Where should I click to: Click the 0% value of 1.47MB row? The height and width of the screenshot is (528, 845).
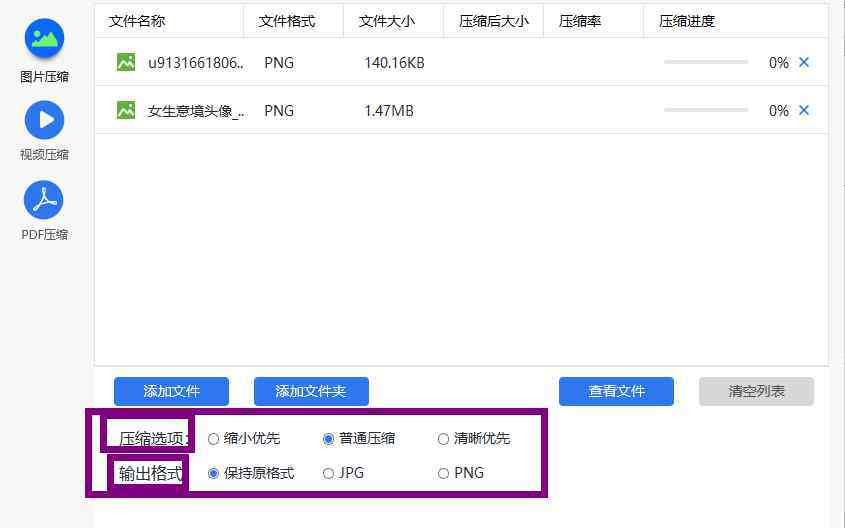(x=779, y=111)
